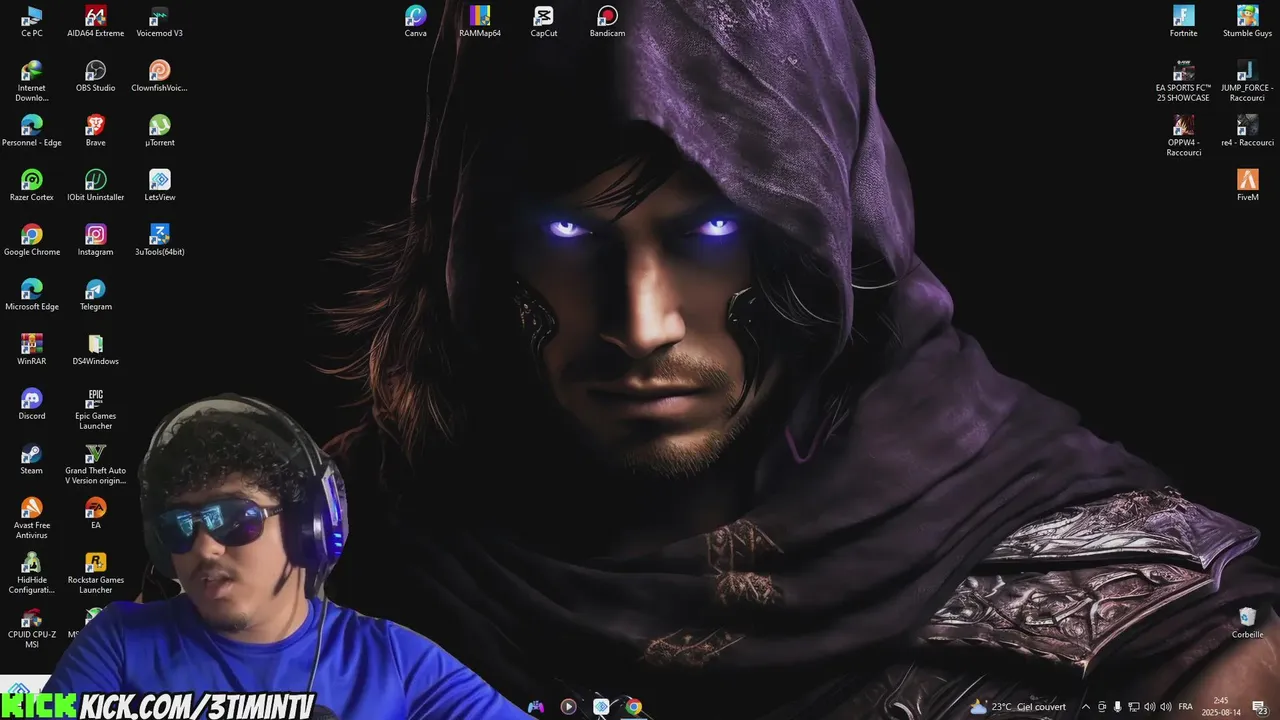Launch 3uTools(64bit) icon

pyautogui.click(x=160, y=241)
